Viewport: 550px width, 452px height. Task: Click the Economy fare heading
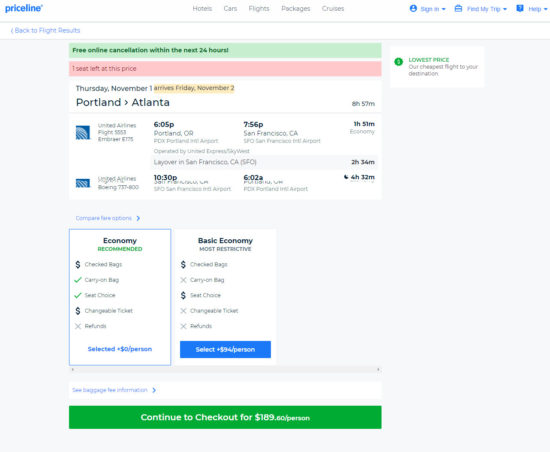tap(120, 241)
